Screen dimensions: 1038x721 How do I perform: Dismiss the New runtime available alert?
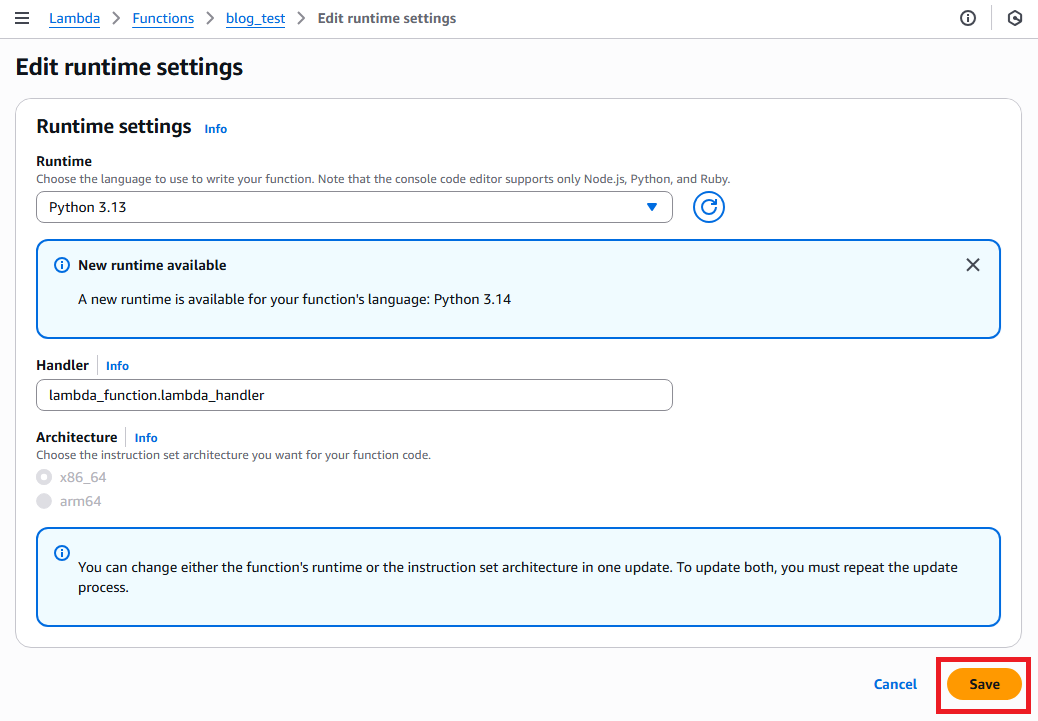click(973, 265)
